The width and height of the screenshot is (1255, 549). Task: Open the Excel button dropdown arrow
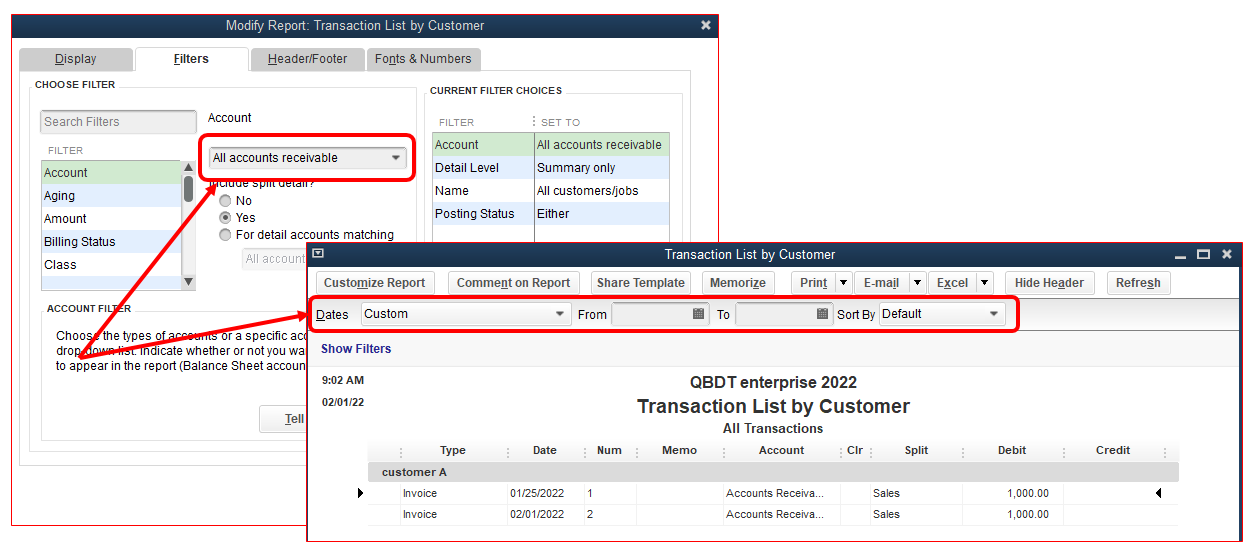pos(985,283)
